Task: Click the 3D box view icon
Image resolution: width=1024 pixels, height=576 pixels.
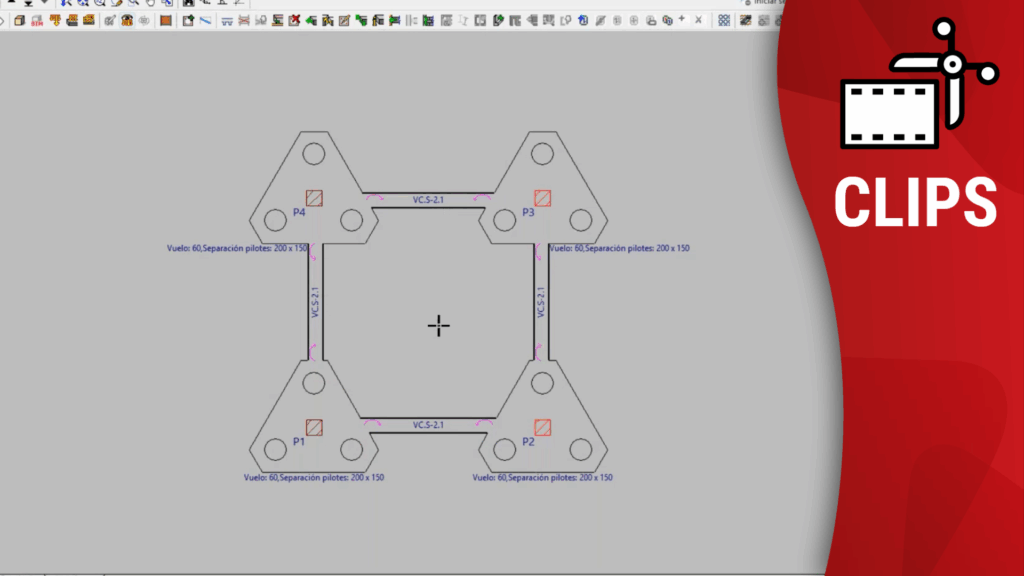Action: (19, 20)
